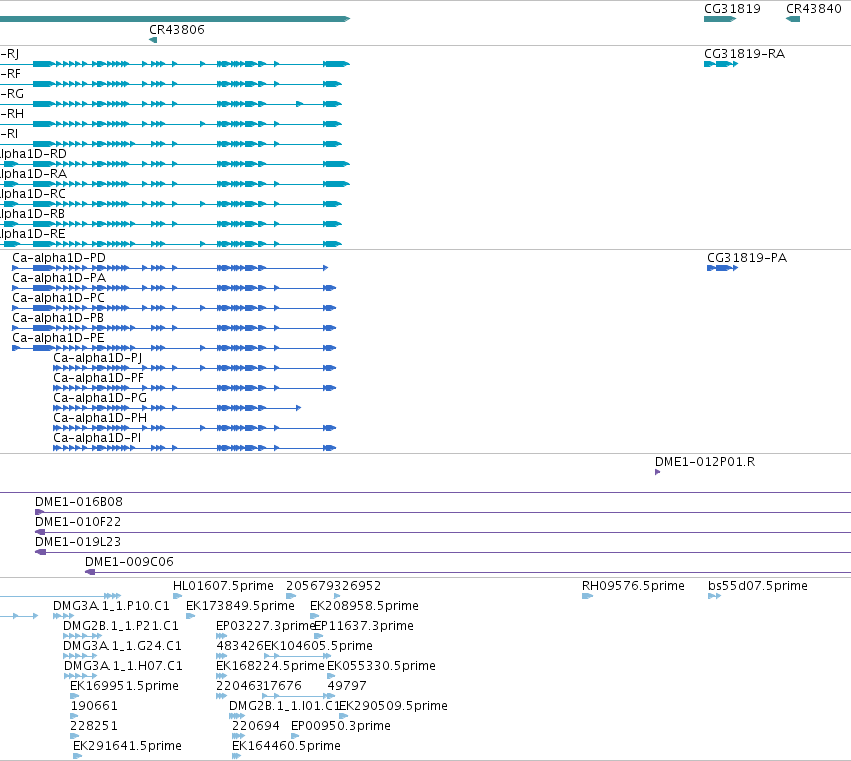Select the EK208958.5prime label
851x761 pixels.
coord(365,606)
